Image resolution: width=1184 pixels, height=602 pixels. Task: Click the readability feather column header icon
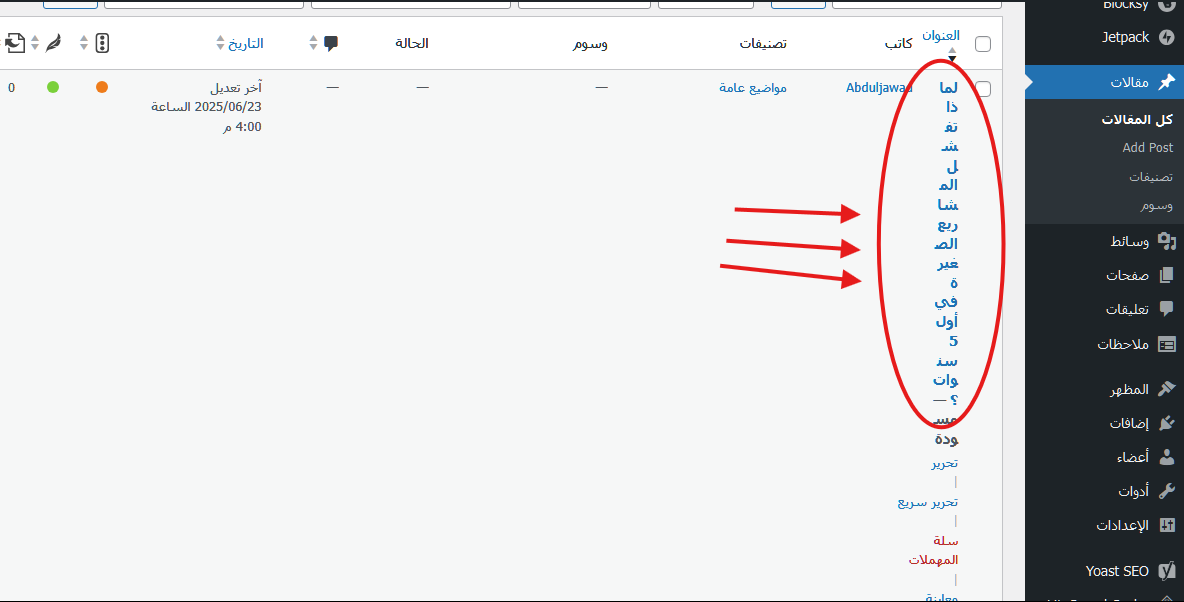(x=53, y=43)
